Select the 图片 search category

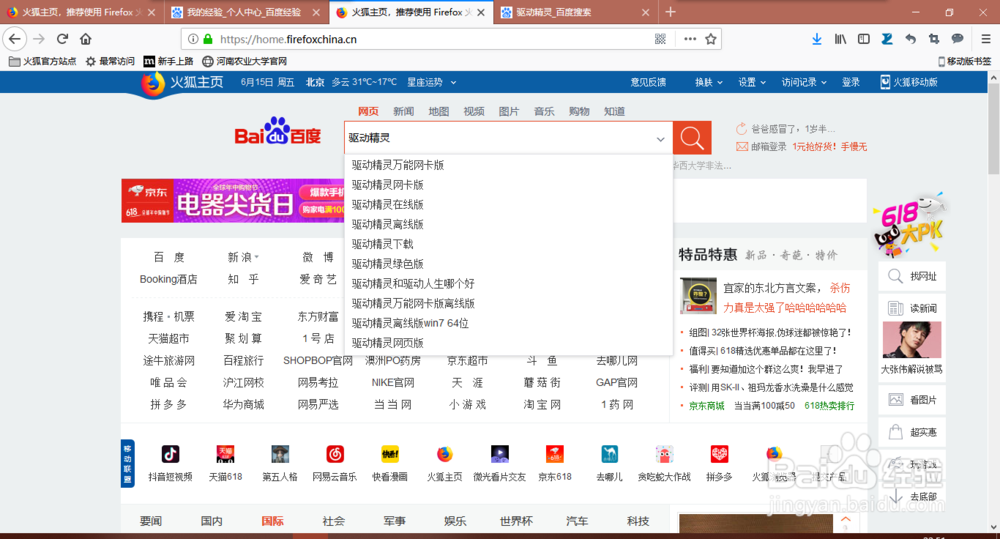point(508,112)
